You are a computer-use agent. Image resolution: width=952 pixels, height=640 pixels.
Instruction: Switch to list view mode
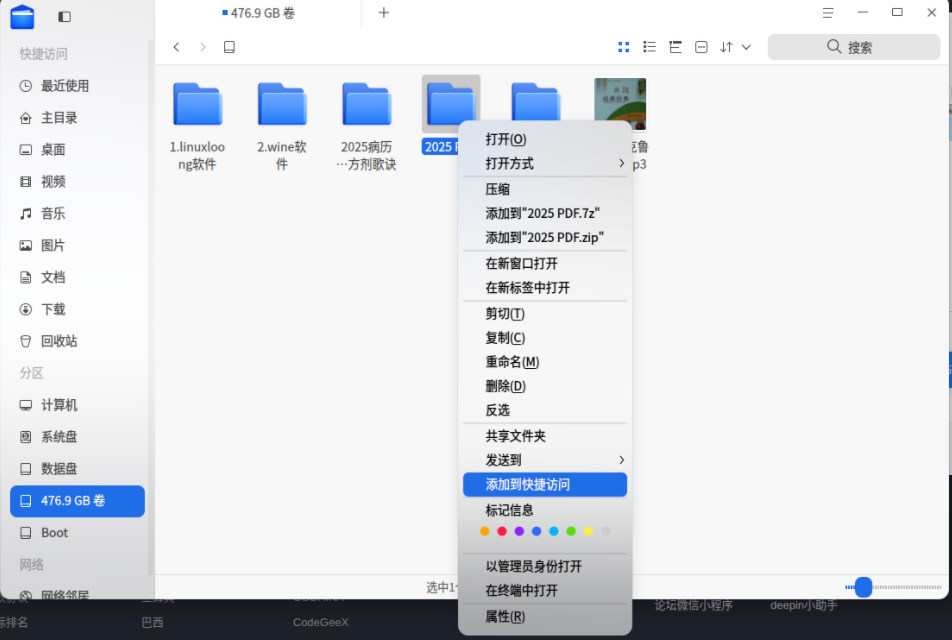649,46
